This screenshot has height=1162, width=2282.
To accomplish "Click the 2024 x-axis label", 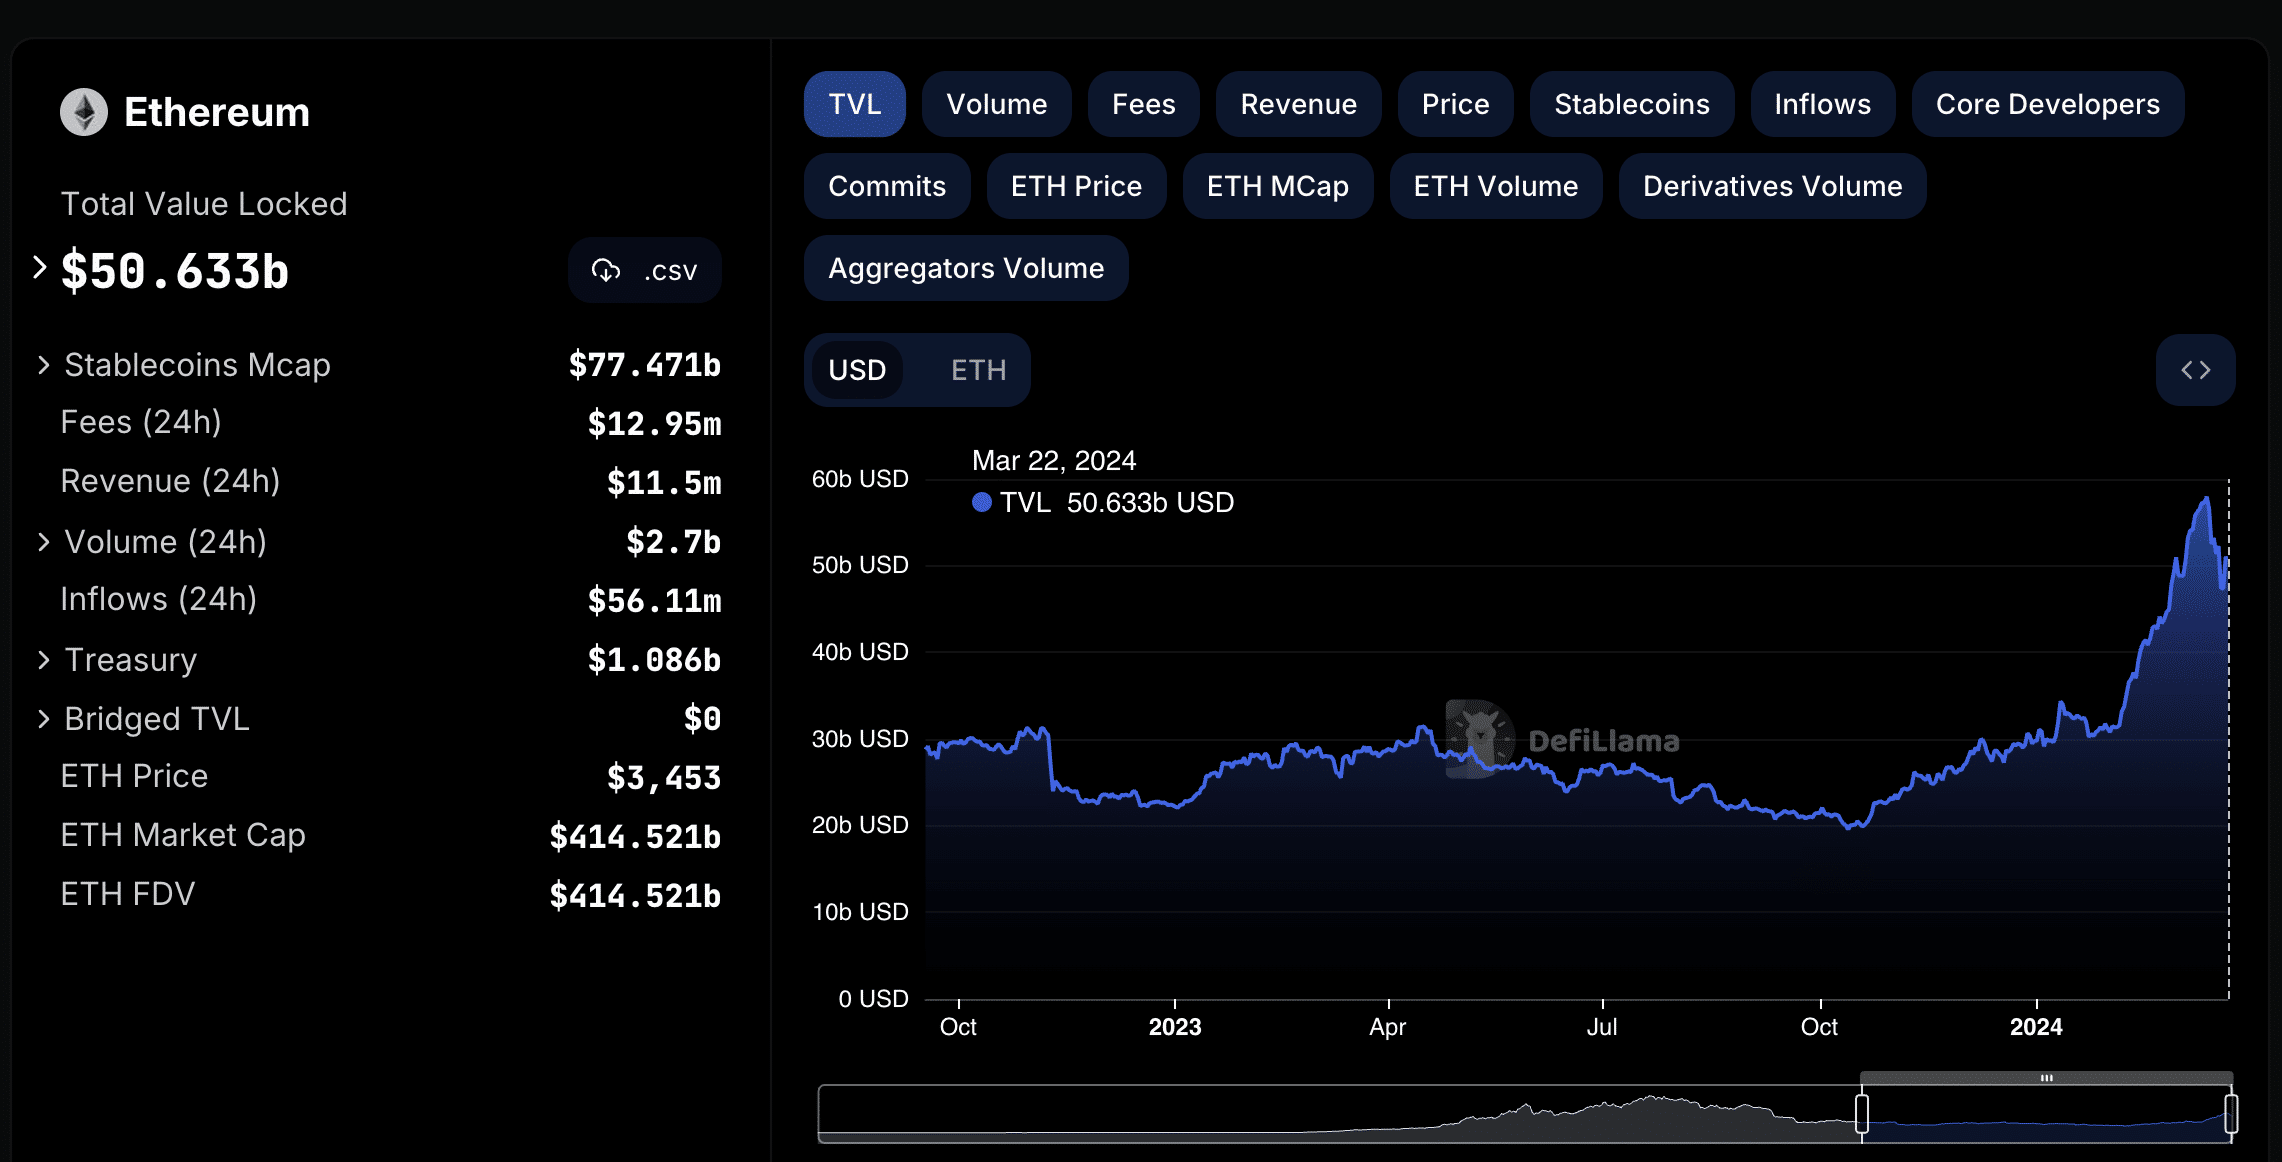I will (2036, 1027).
